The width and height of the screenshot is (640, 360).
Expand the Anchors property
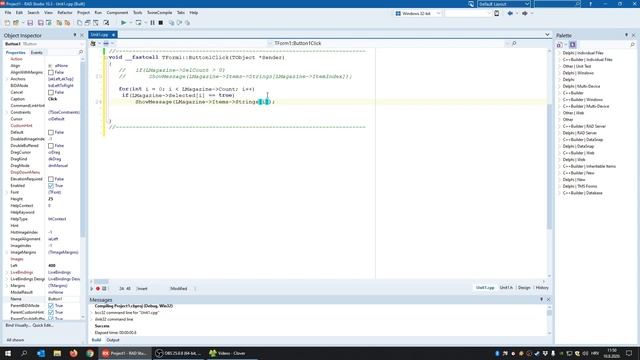(x=7, y=79)
